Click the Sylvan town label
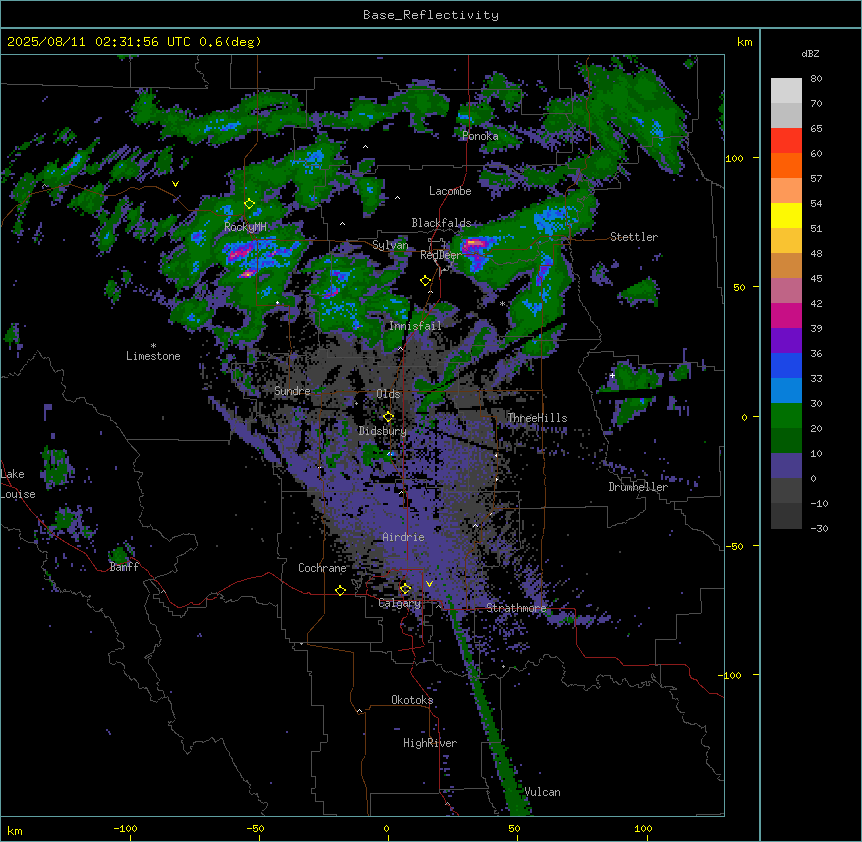 (x=390, y=245)
